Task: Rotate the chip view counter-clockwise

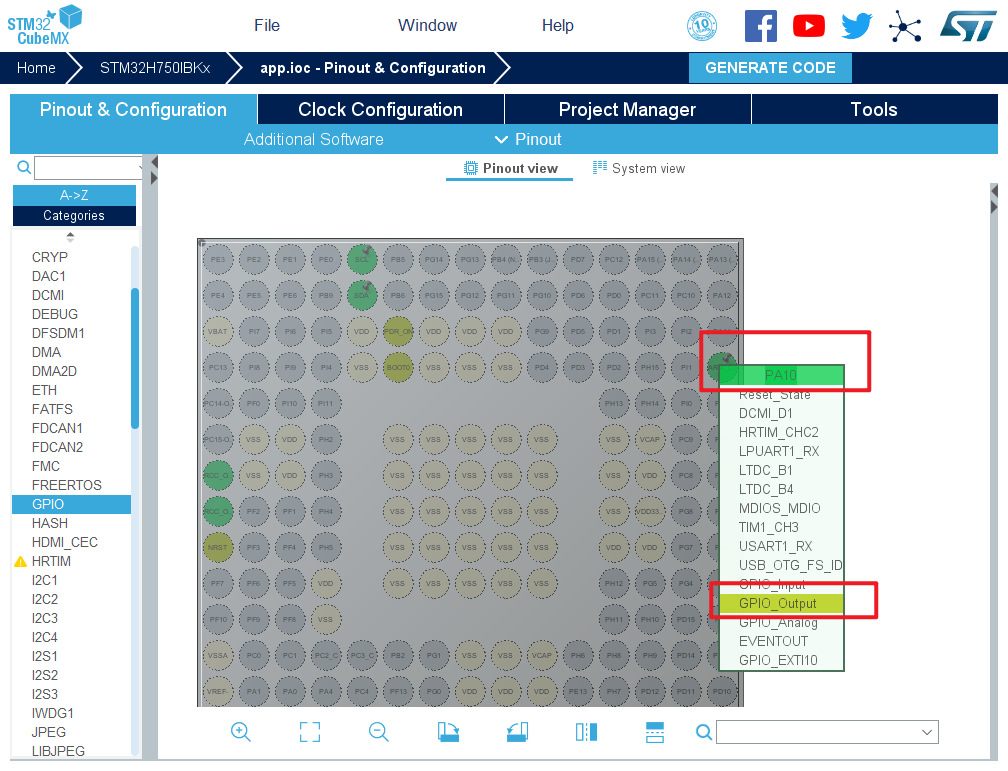Action: 517,732
